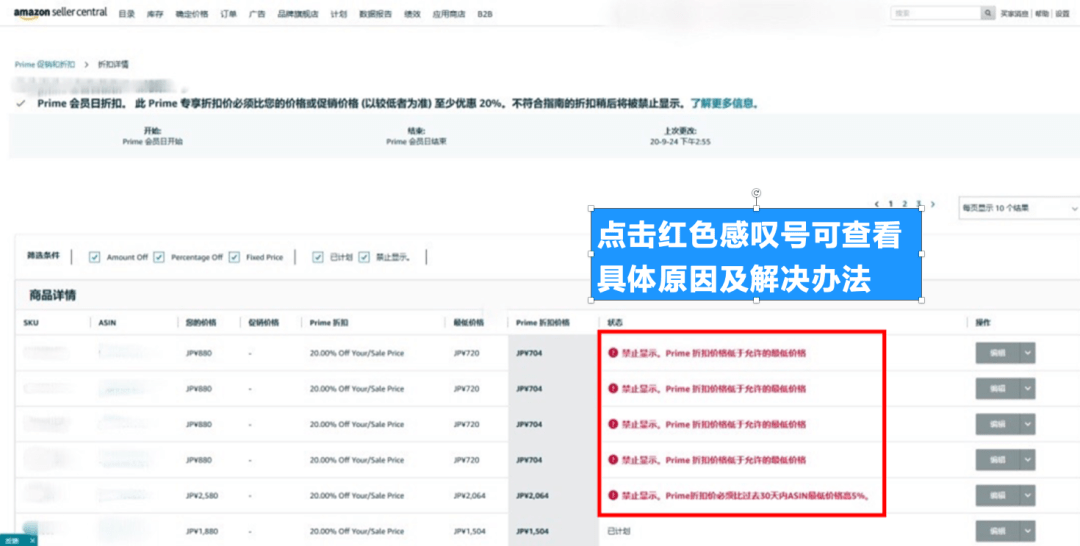Click red warning icon in second row

point(613,389)
